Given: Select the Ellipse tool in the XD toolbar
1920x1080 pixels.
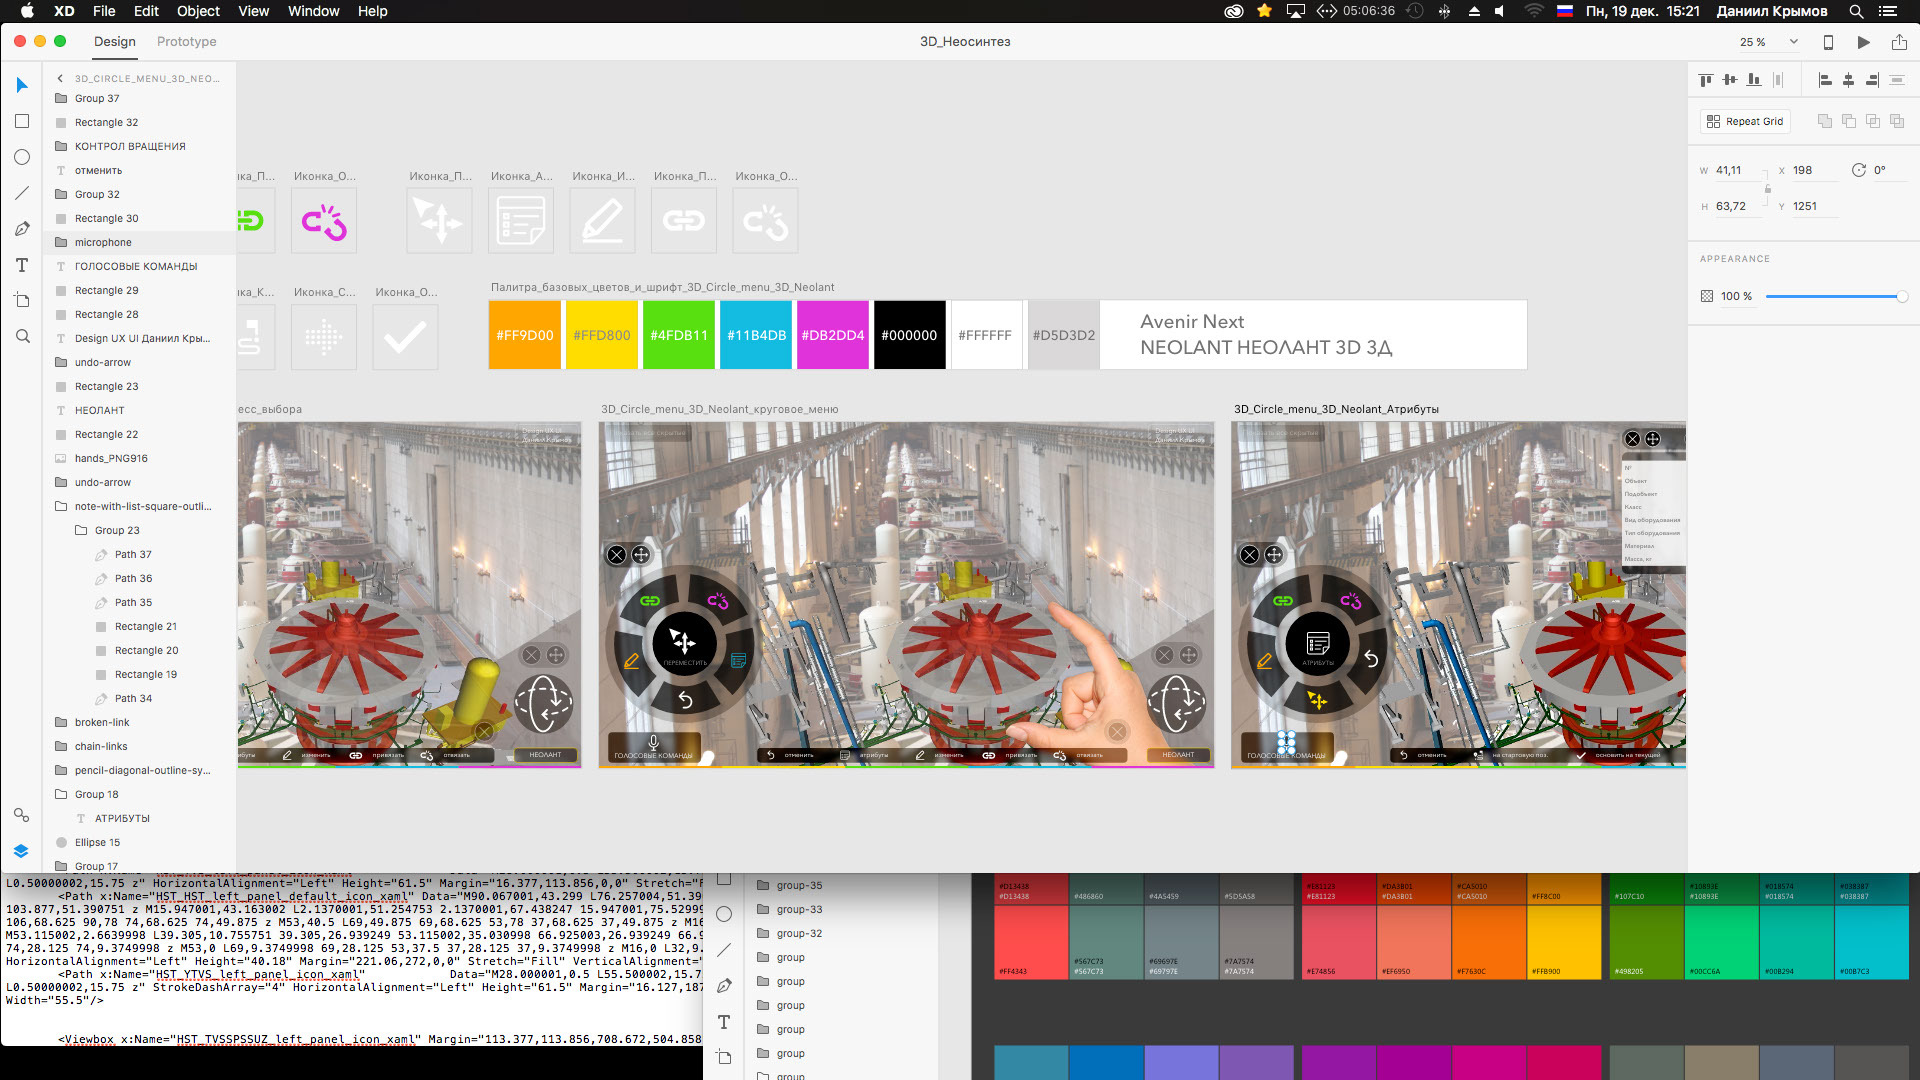Looking at the screenshot, I should pyautogui.click(x=22, y=157).
